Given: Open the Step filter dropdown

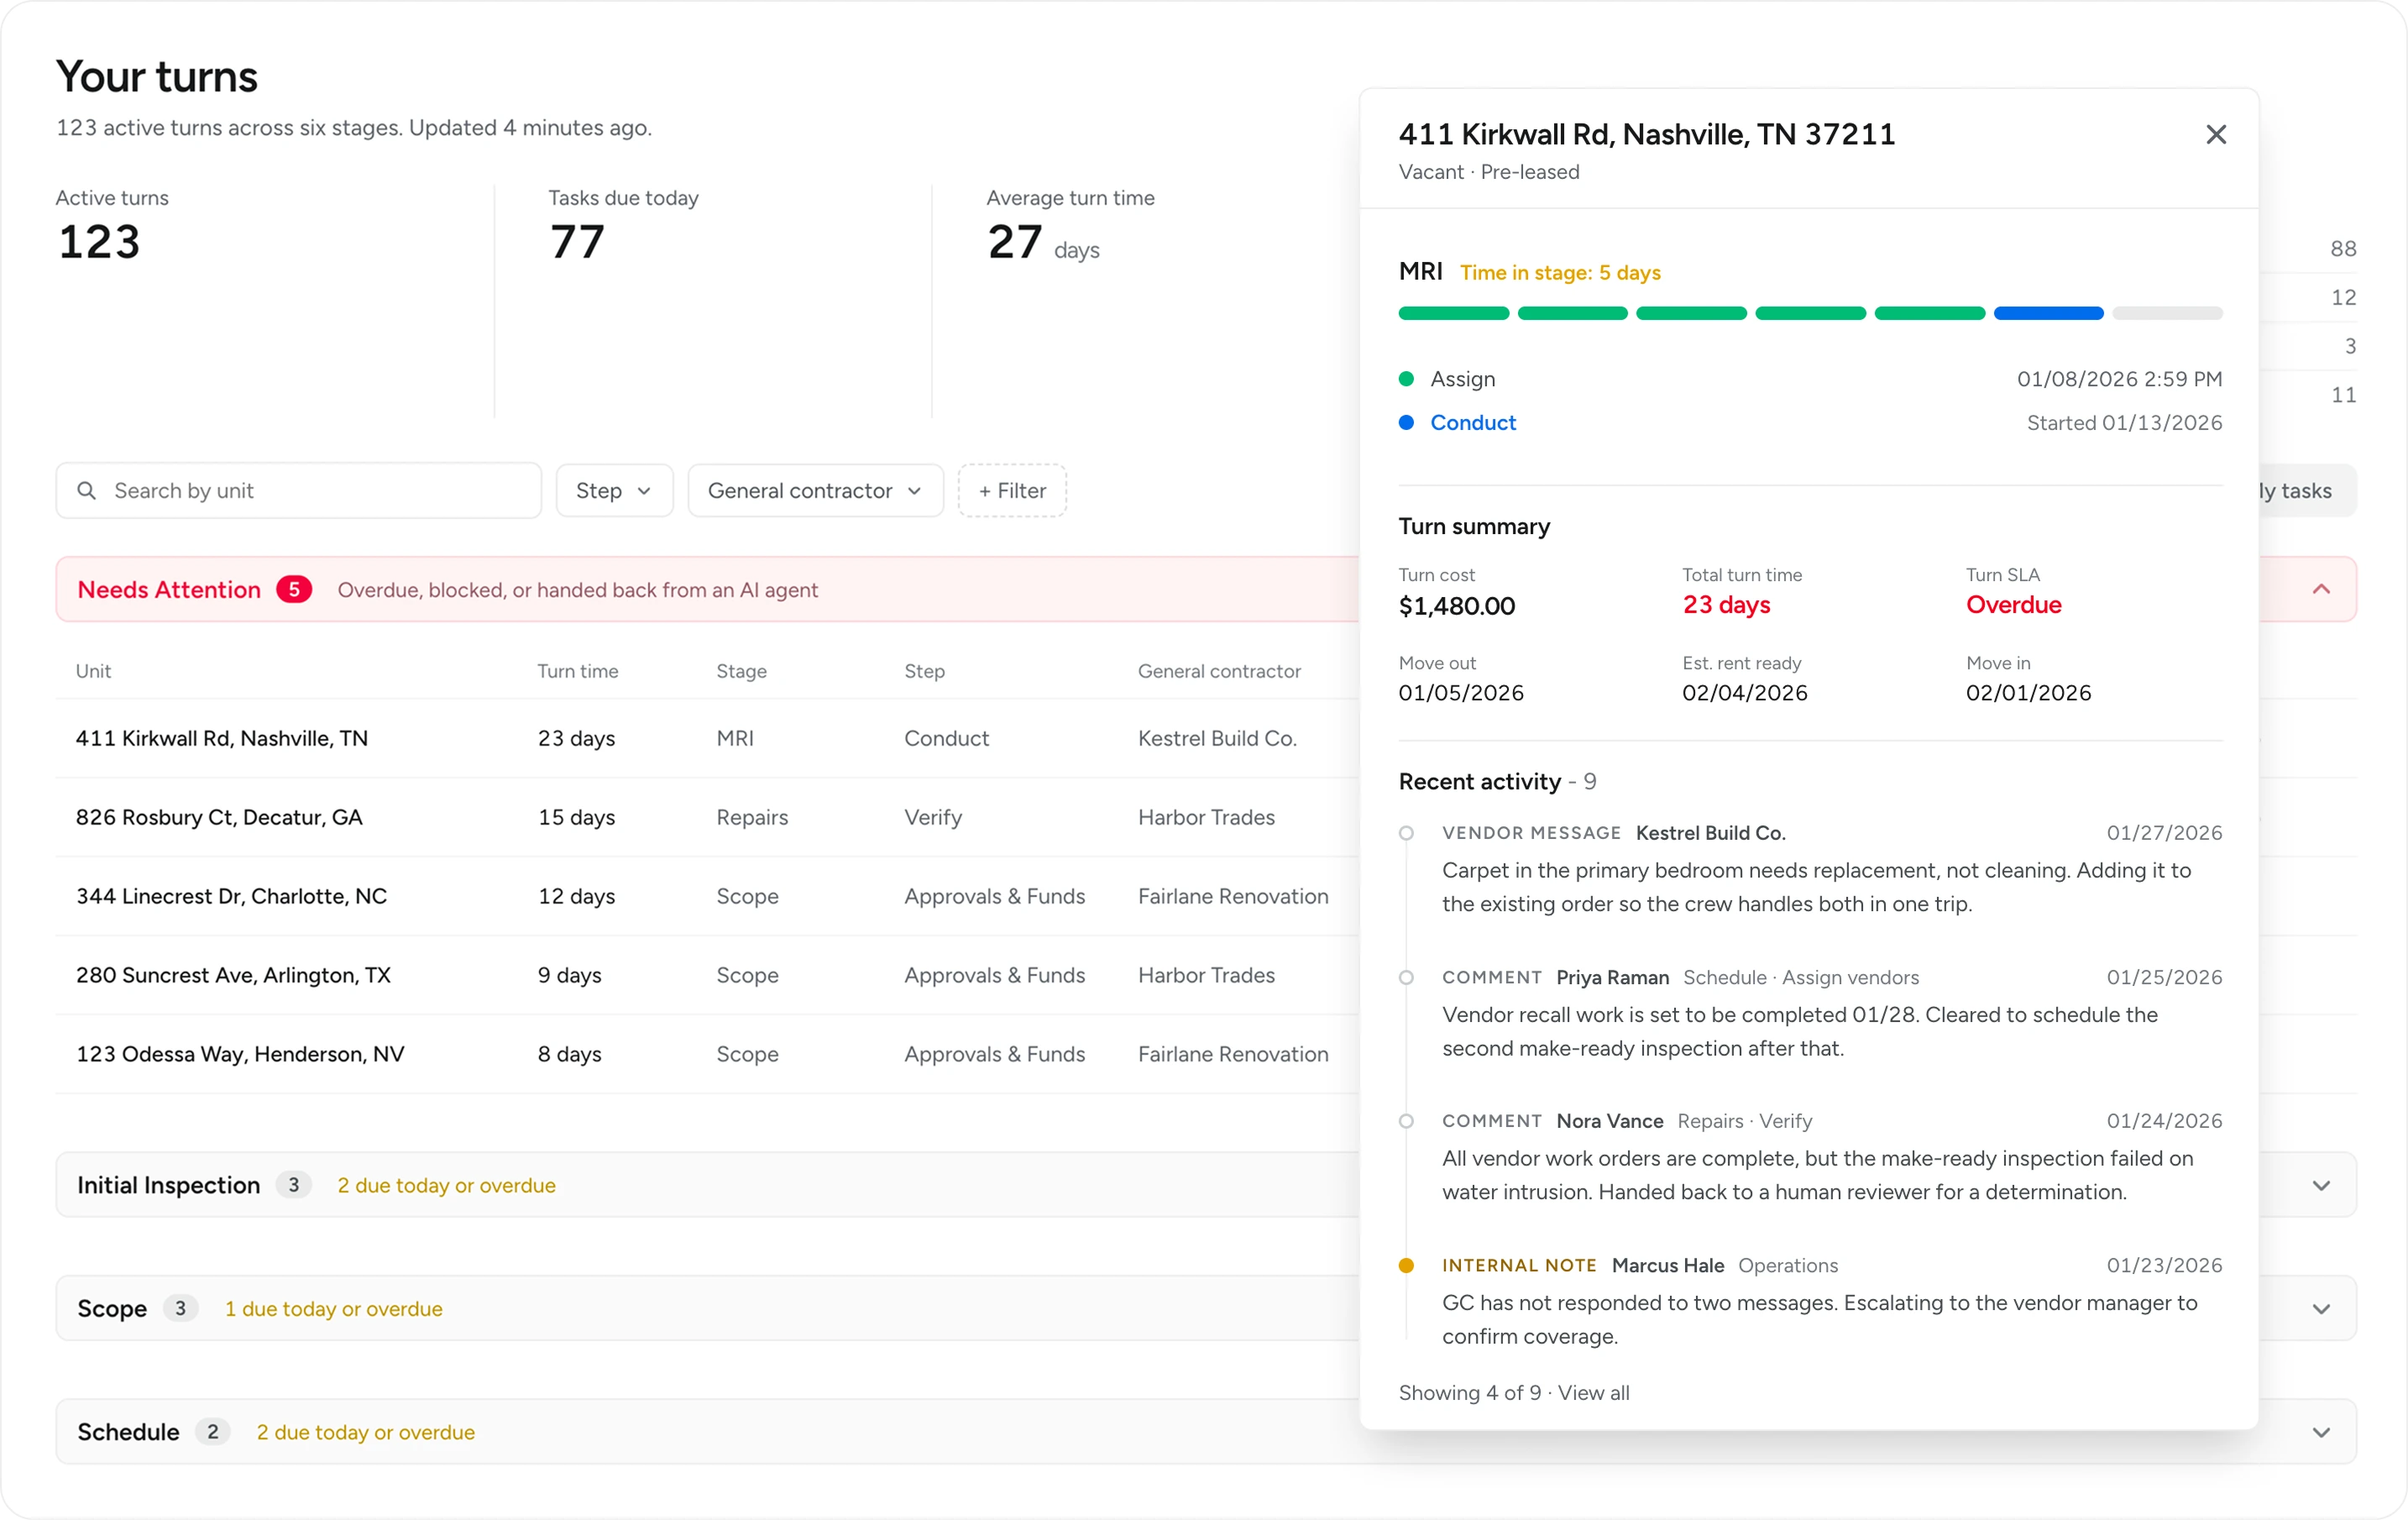Looking at the screenshot, I should coord(614,491).
